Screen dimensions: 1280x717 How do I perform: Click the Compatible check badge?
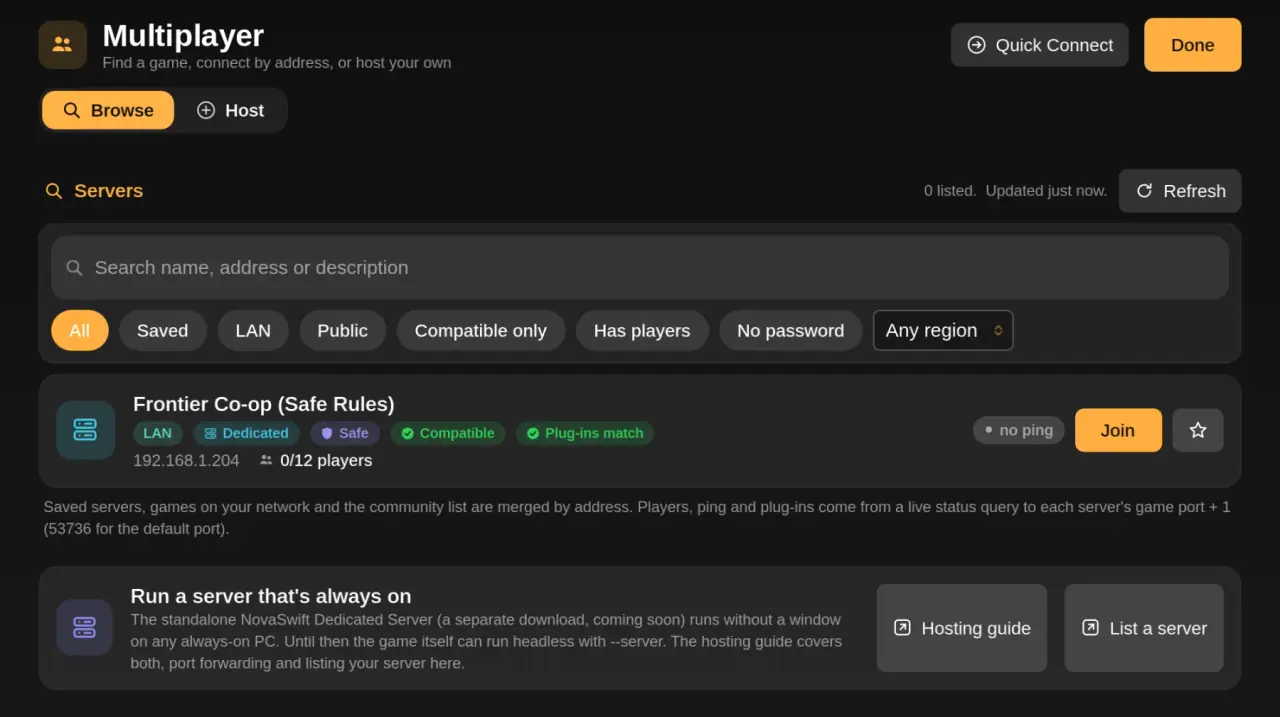coord(448,433)
